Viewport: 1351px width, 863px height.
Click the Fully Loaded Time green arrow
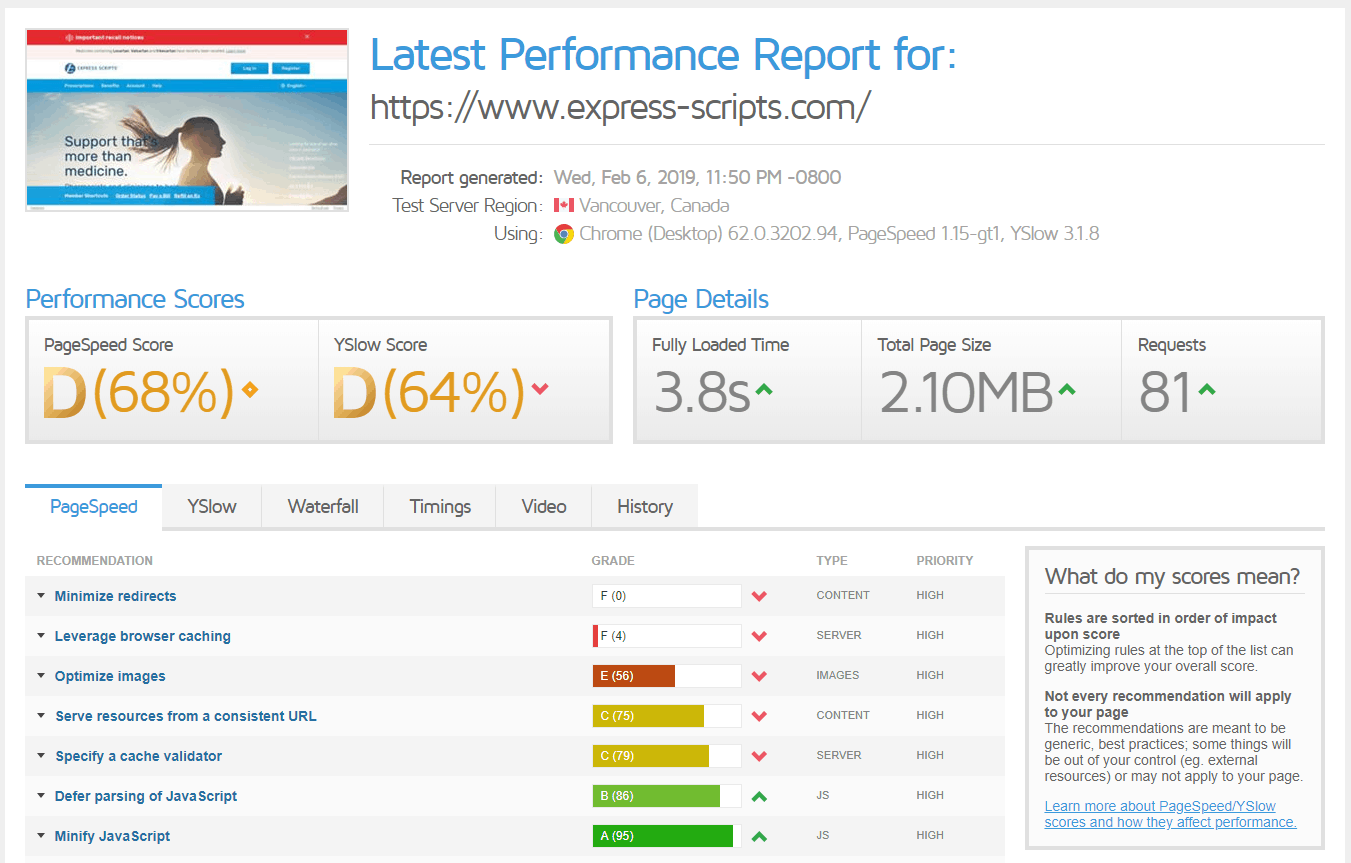pyautogui.click(x=764, y=389)
